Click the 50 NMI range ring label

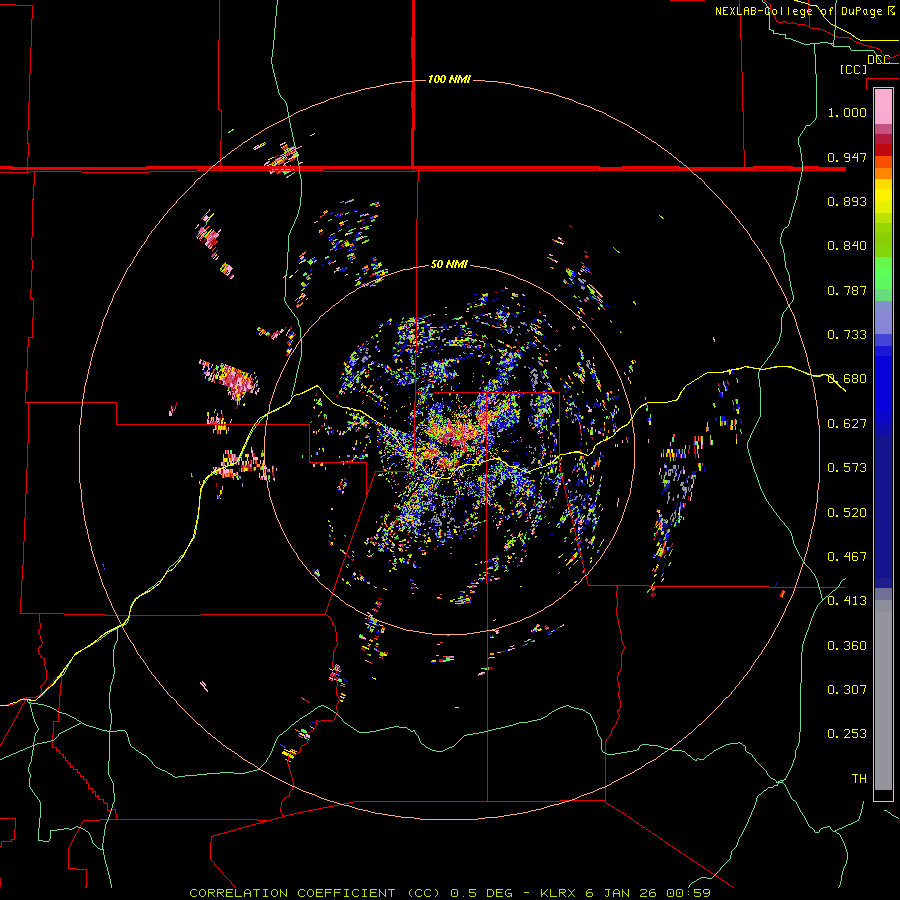449,264
